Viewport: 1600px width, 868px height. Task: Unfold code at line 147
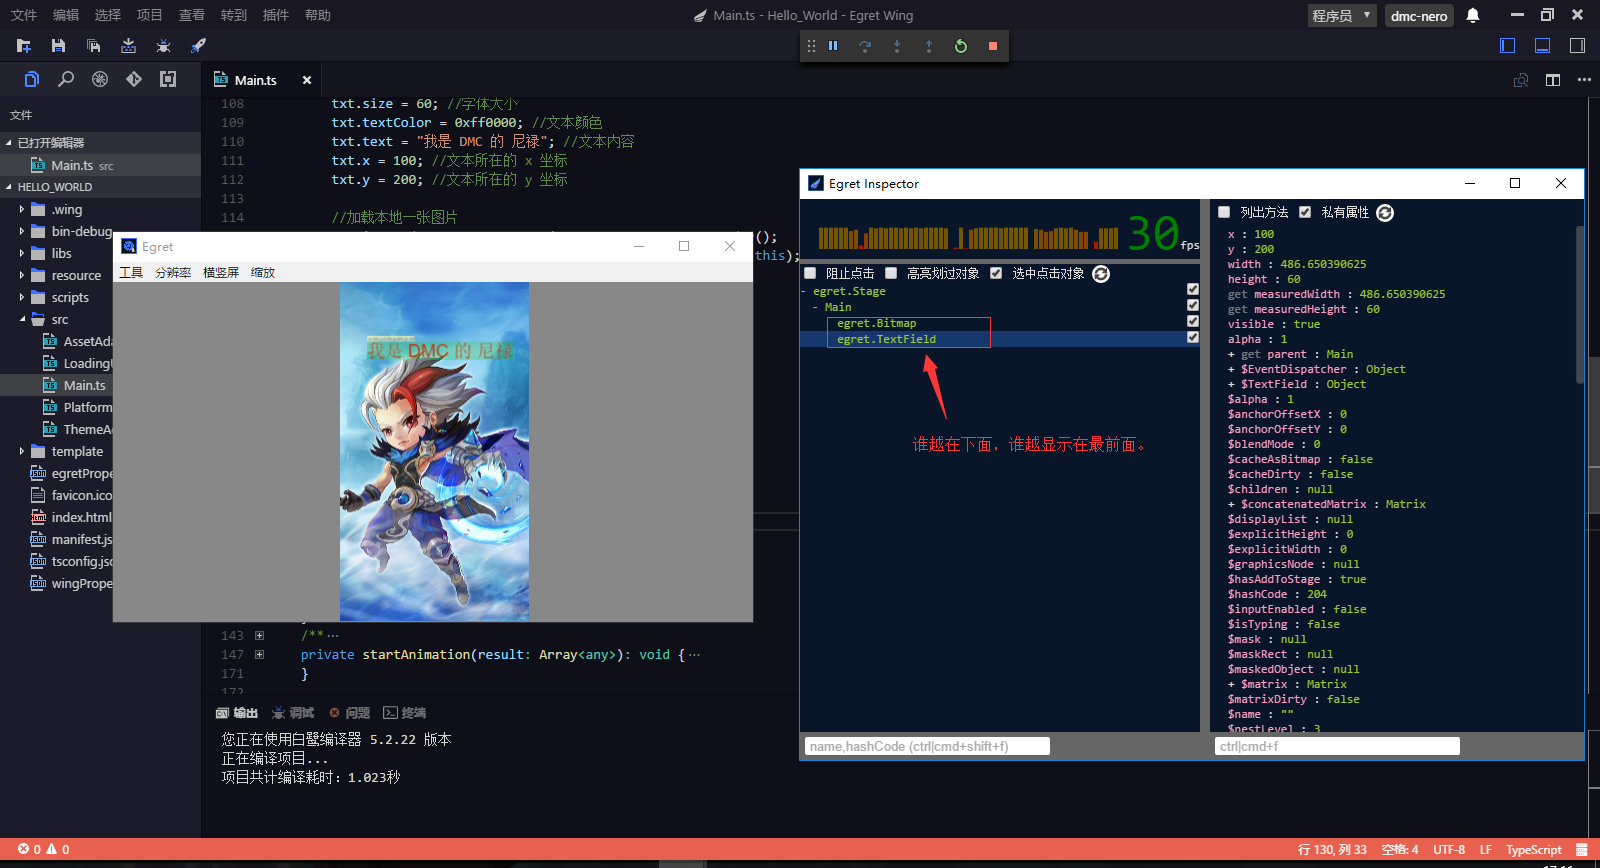(x=259, y=655)
